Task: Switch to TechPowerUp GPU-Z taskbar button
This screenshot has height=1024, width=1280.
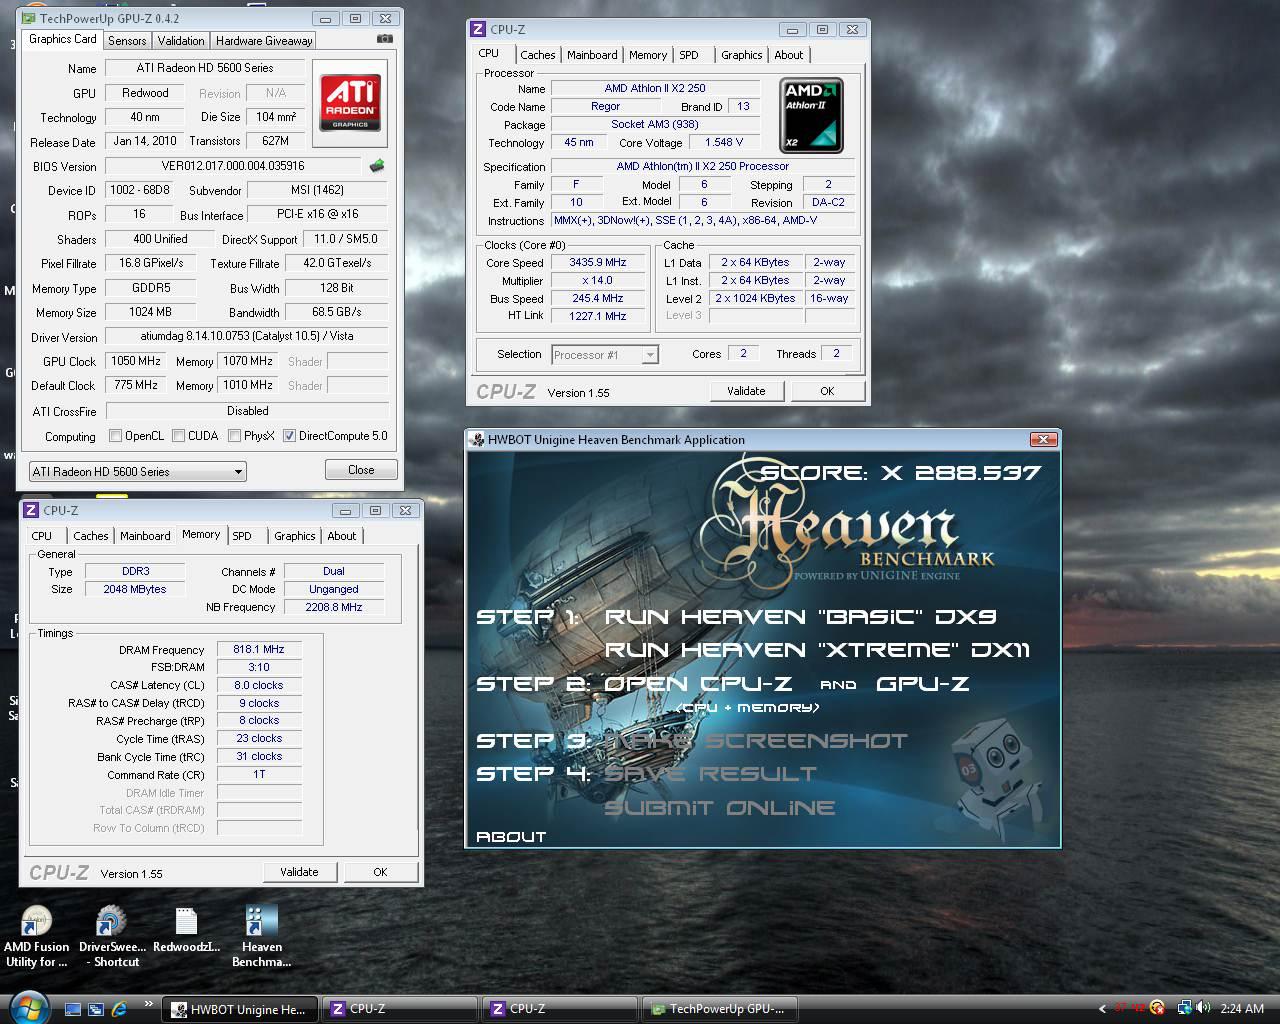Action: point(718,1009)
